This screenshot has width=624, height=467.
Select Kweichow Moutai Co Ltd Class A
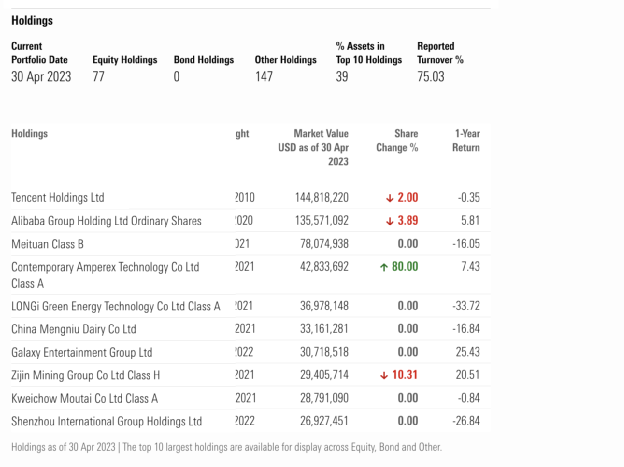84,398
